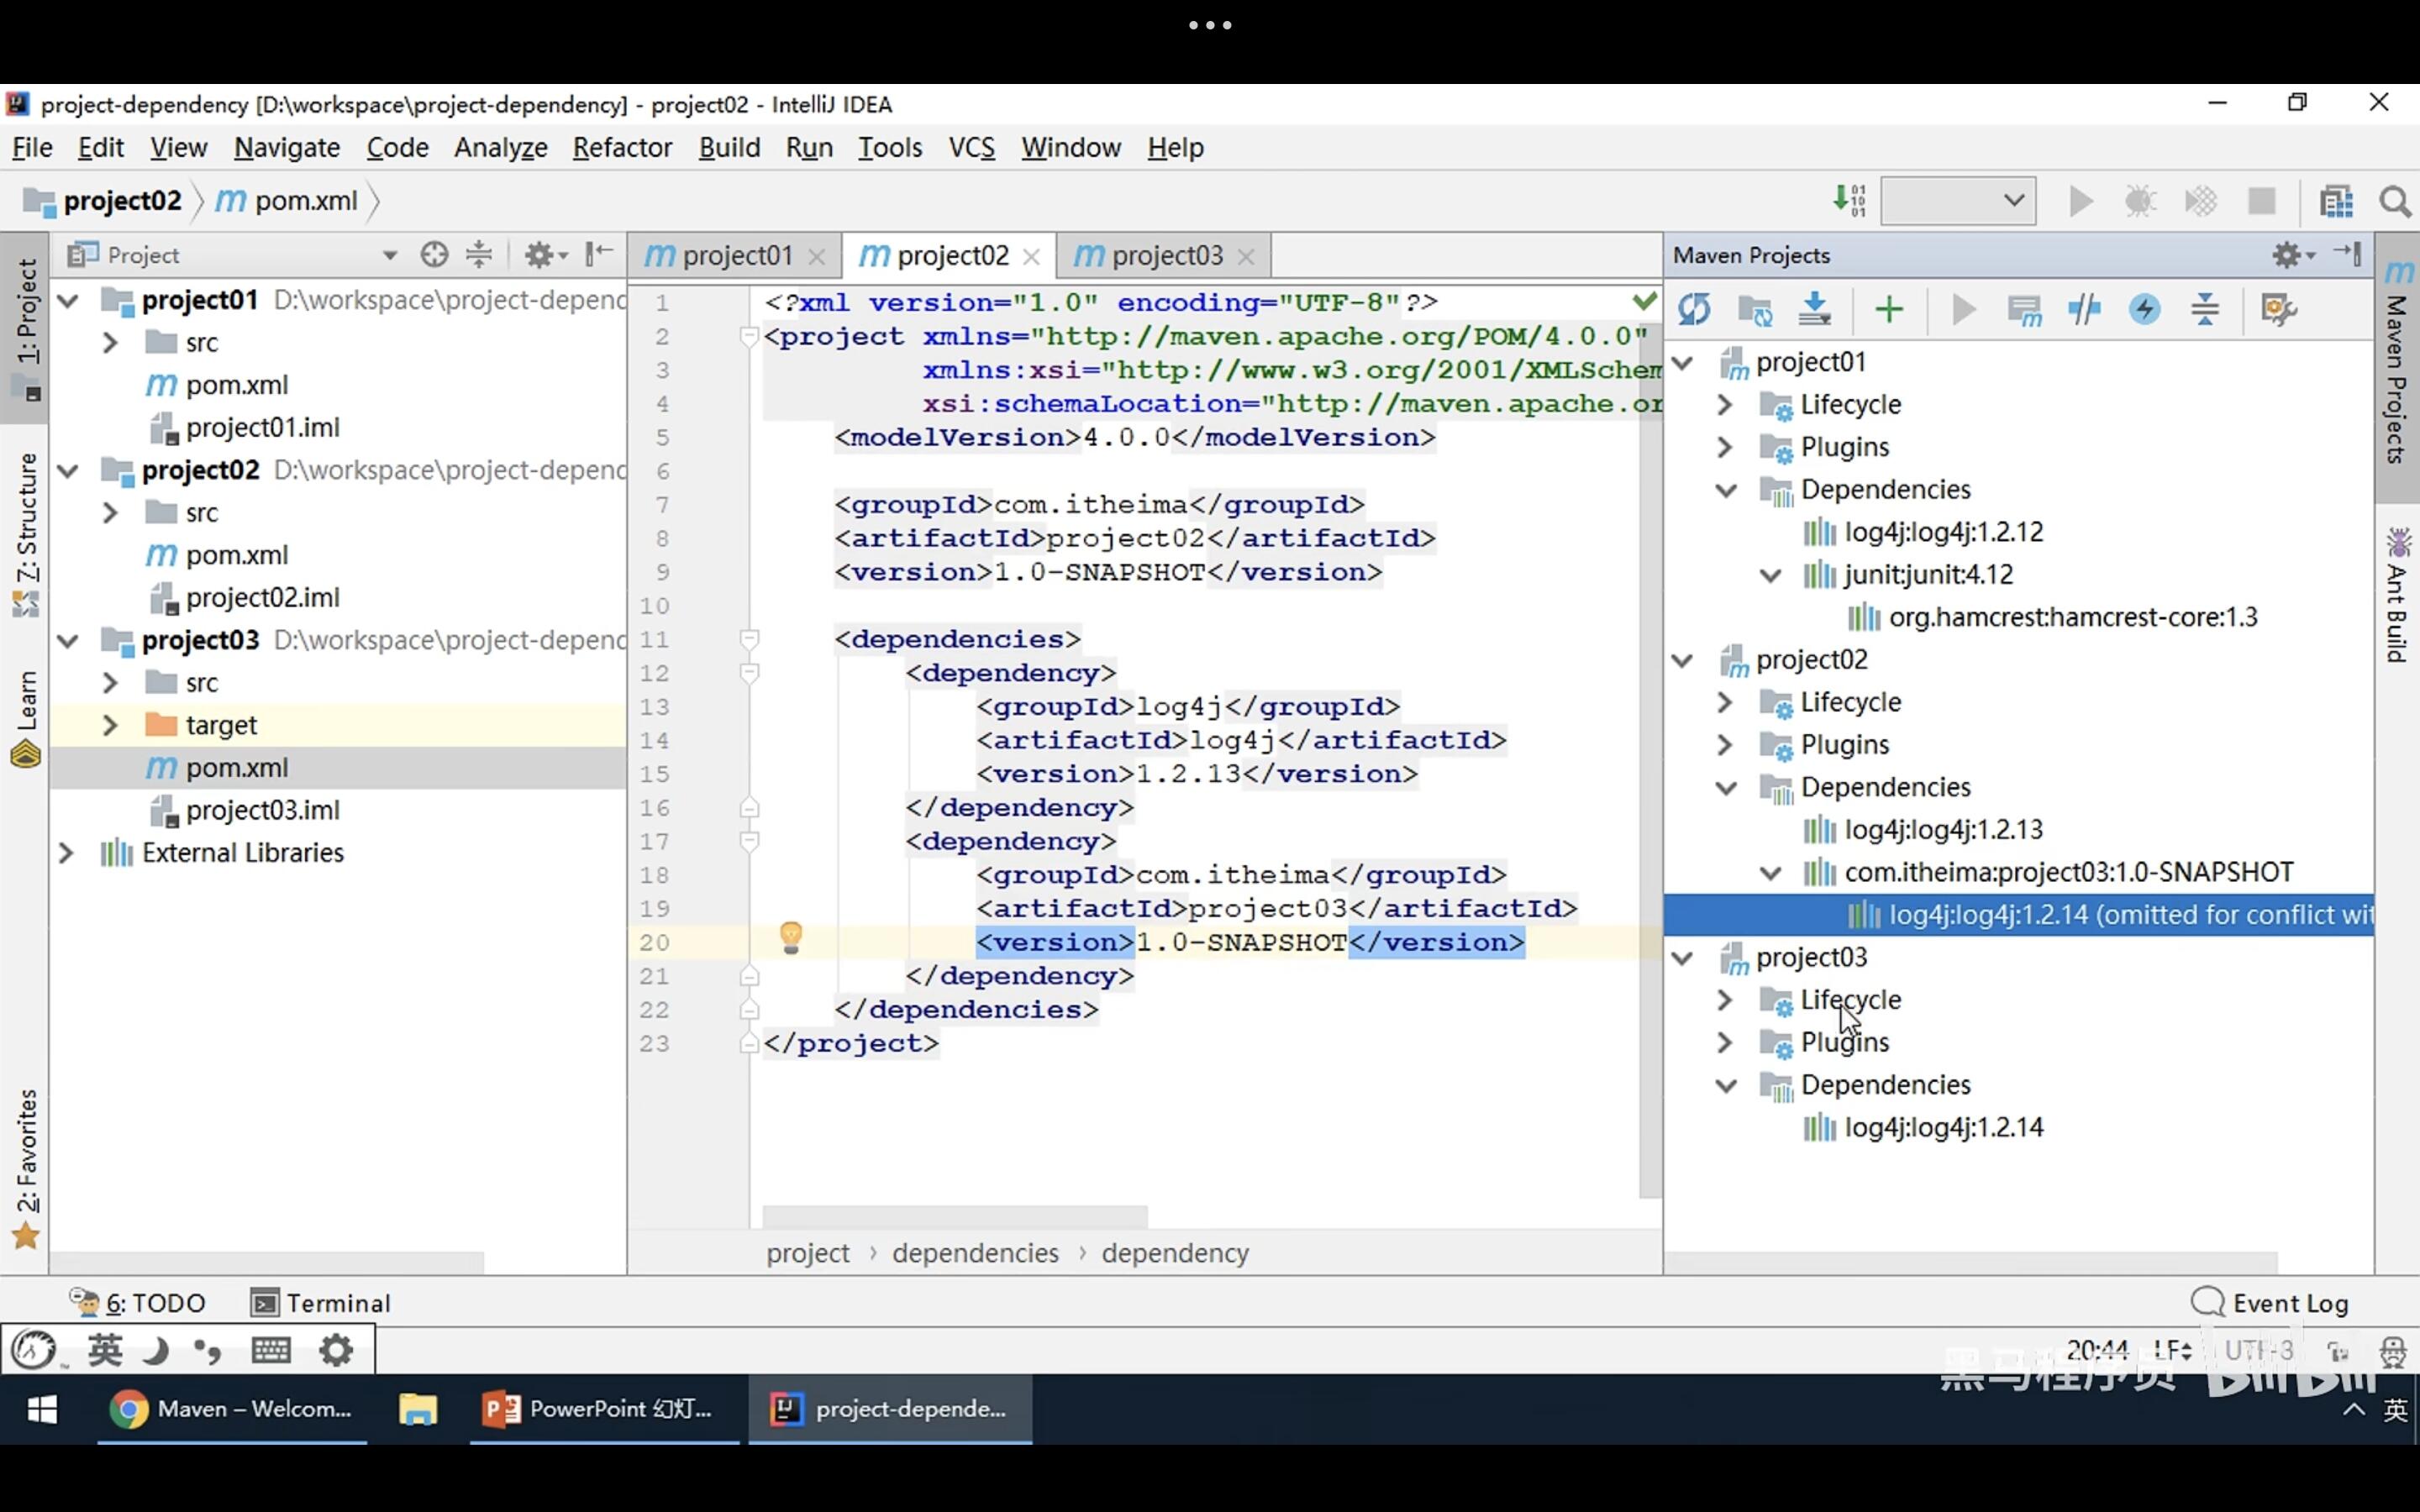This screenshot has height=1512, width=2420.
Task: Click dependencies breadcrumb below editor
Action: [975, 1253]
